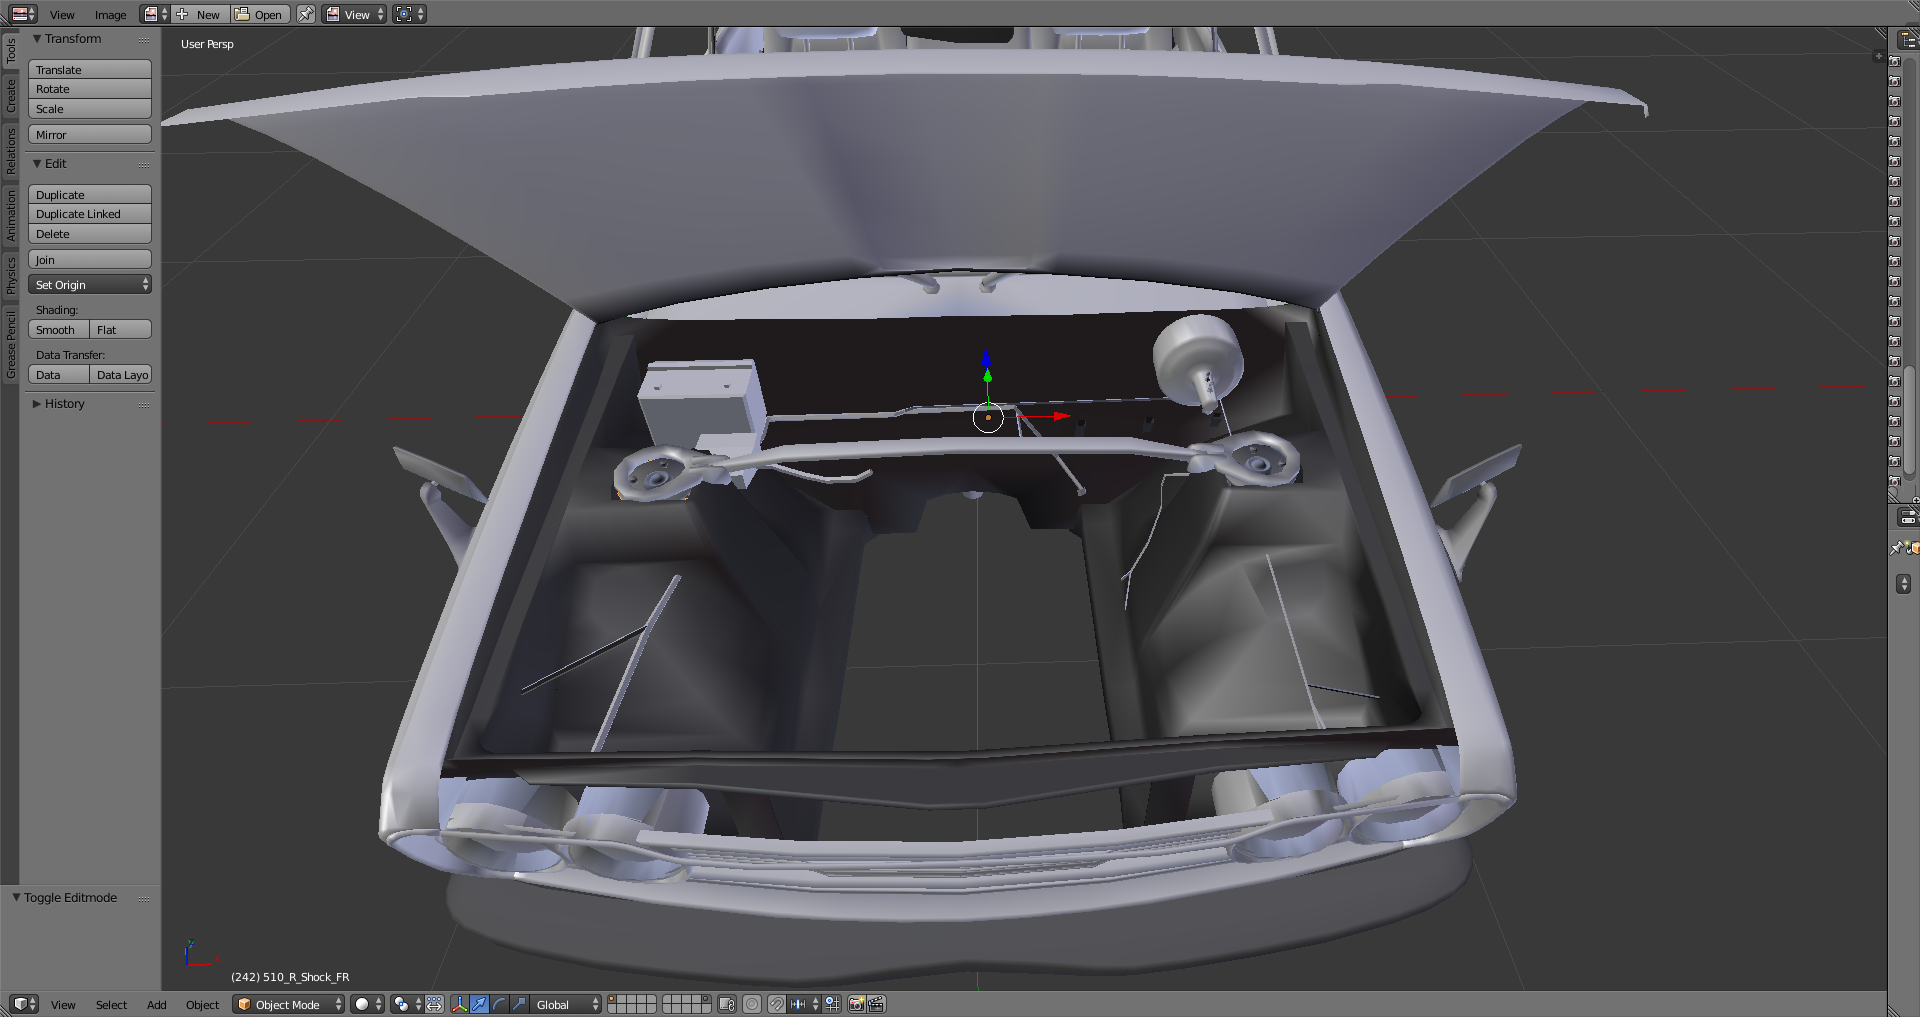Open the Image menu

tap(110, 15)
